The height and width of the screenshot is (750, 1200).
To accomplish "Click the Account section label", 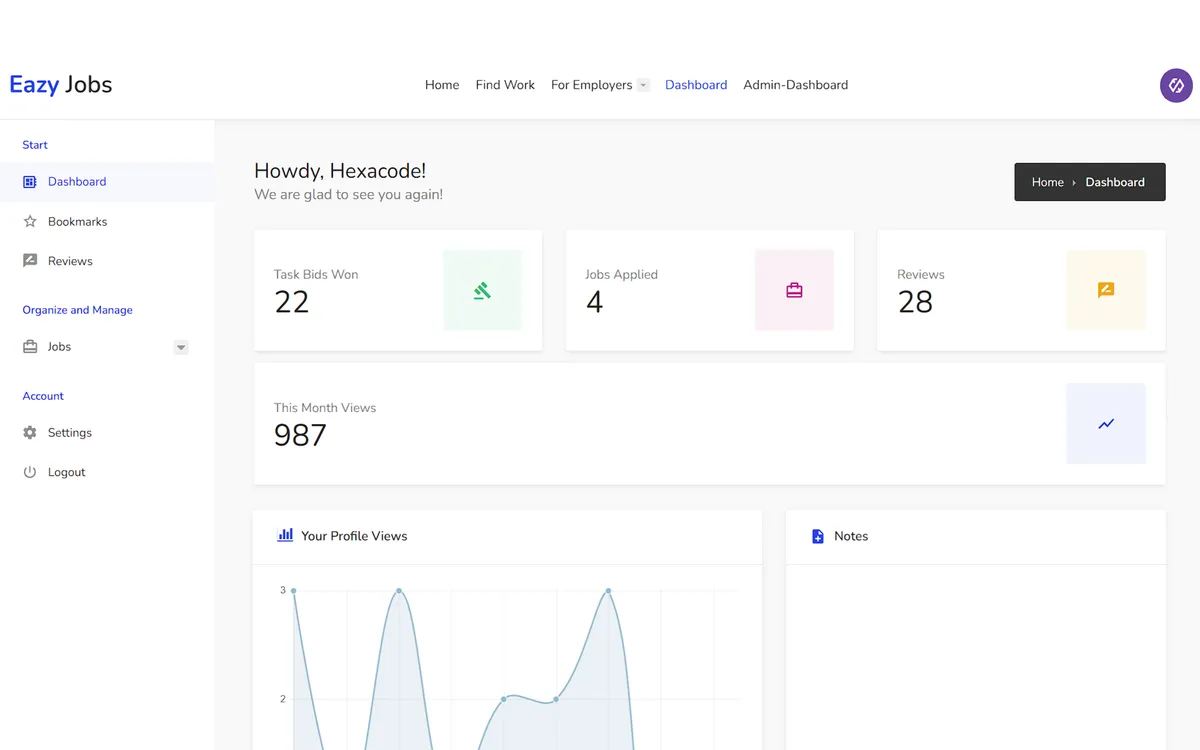I will click(x=43, y=396).
